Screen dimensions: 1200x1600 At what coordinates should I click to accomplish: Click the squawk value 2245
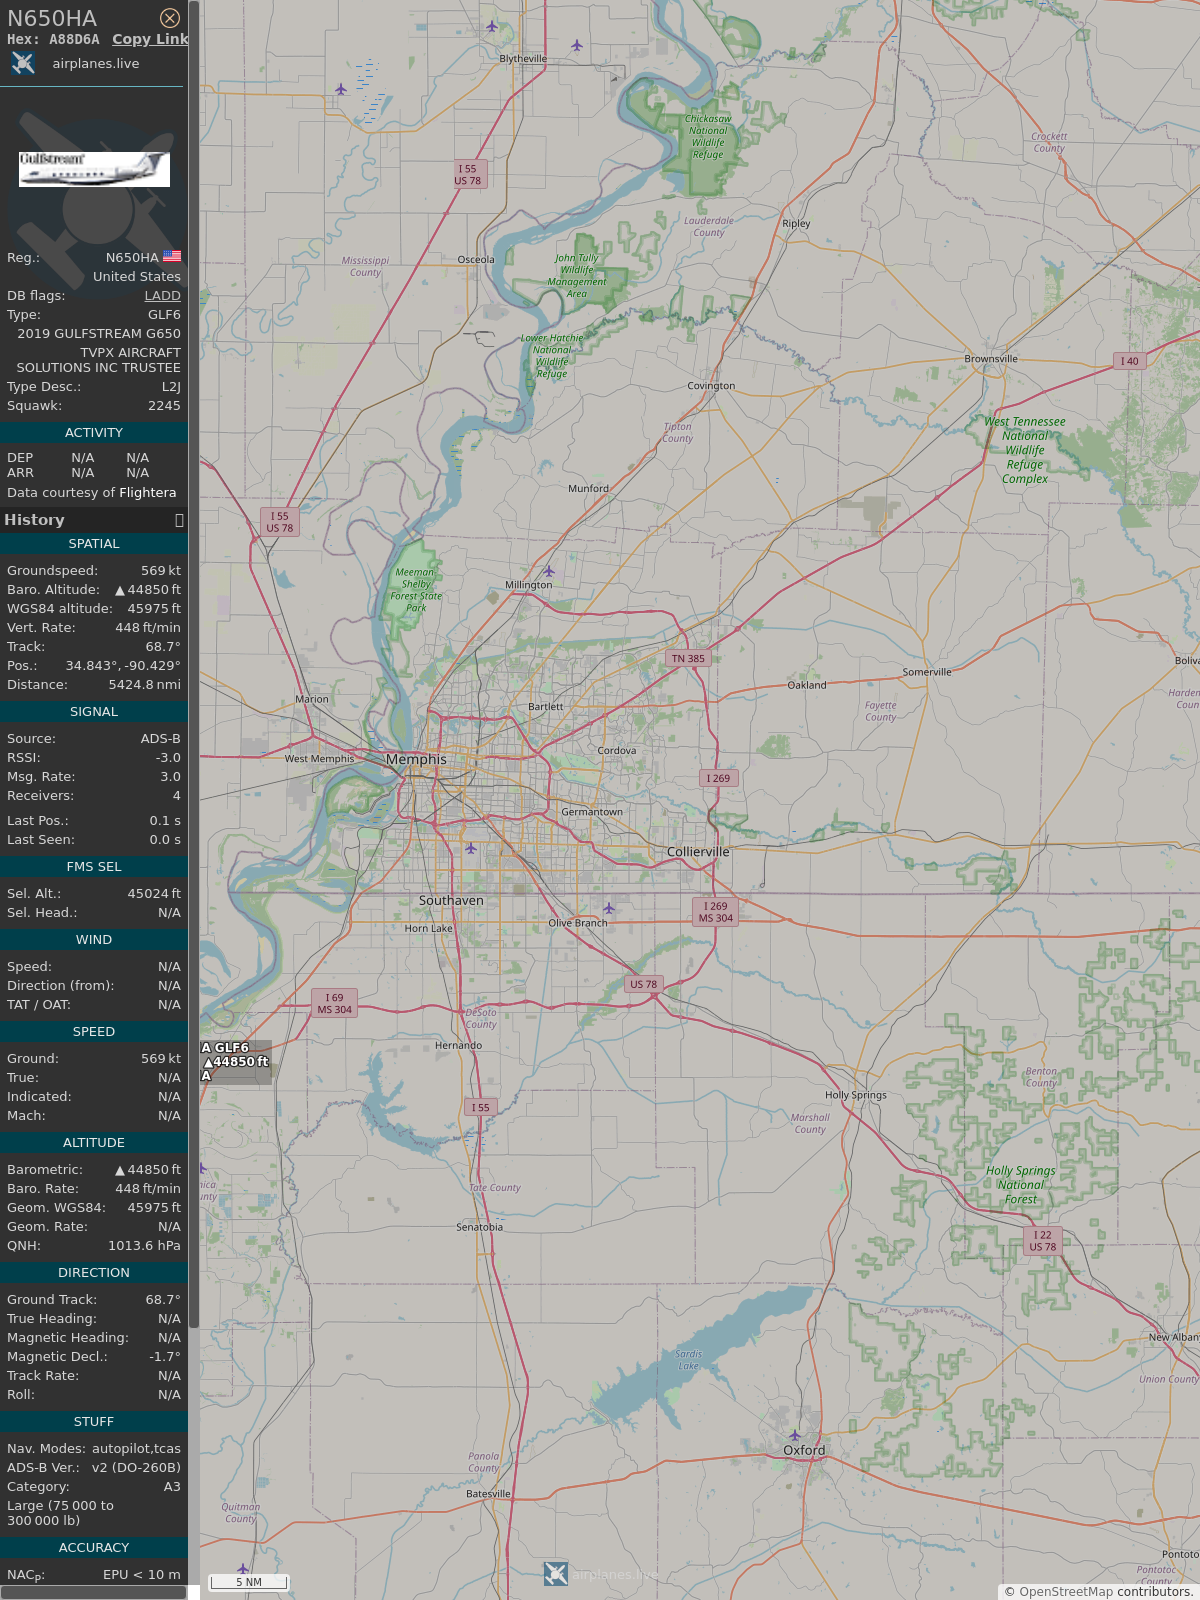pos(164,406)
